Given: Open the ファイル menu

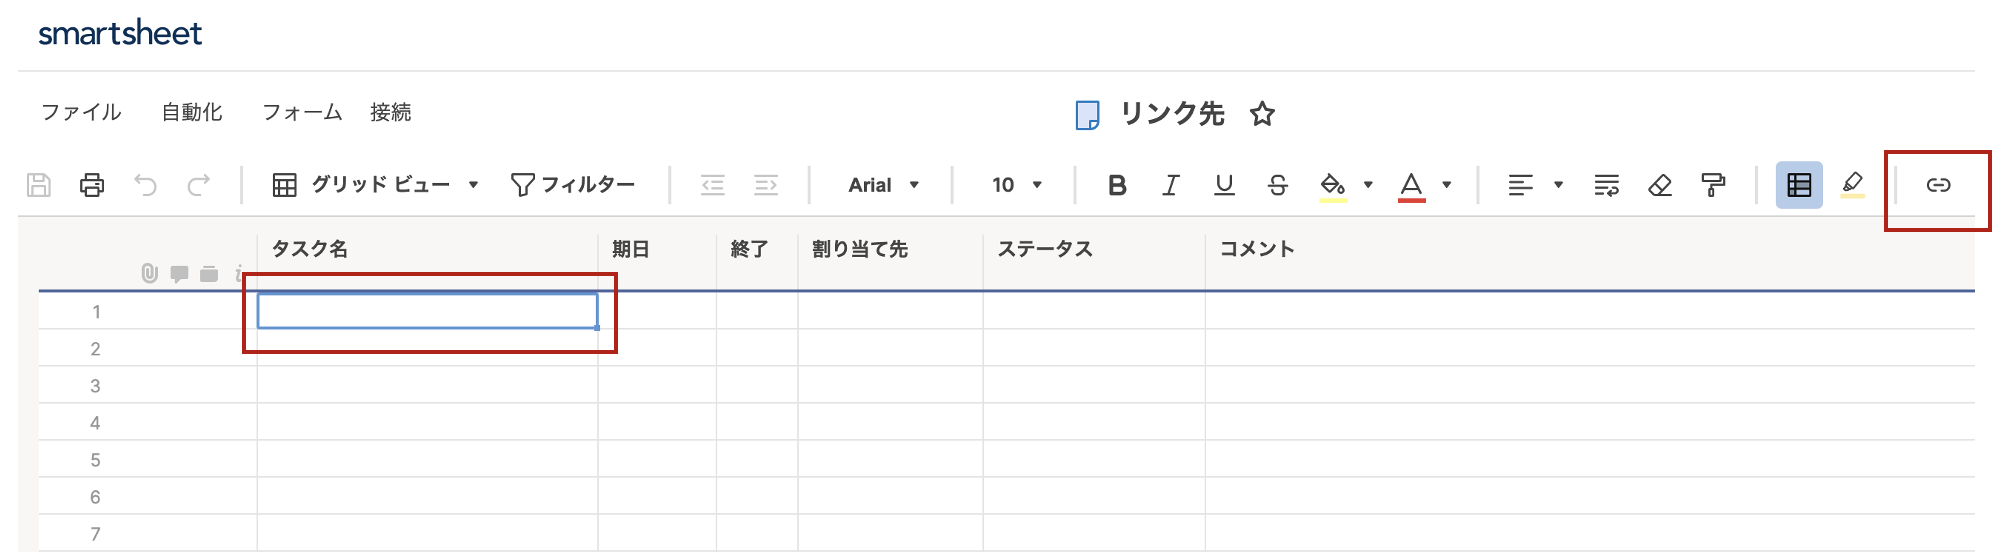Looking at the screenshot, I should pyautogui.click(x=81, y=112).
